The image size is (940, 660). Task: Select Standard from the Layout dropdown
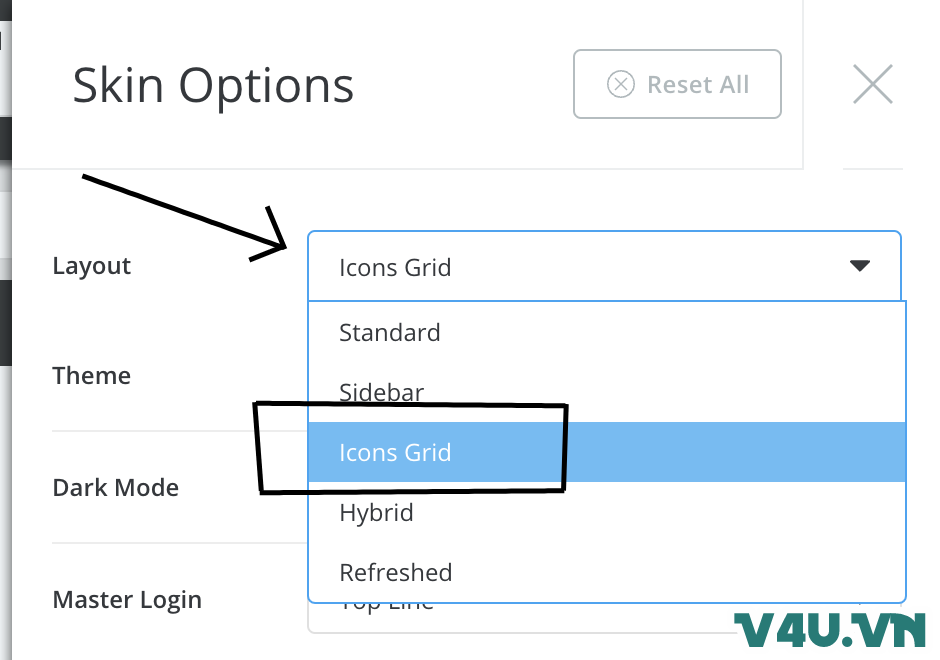(x=390, y=332)
